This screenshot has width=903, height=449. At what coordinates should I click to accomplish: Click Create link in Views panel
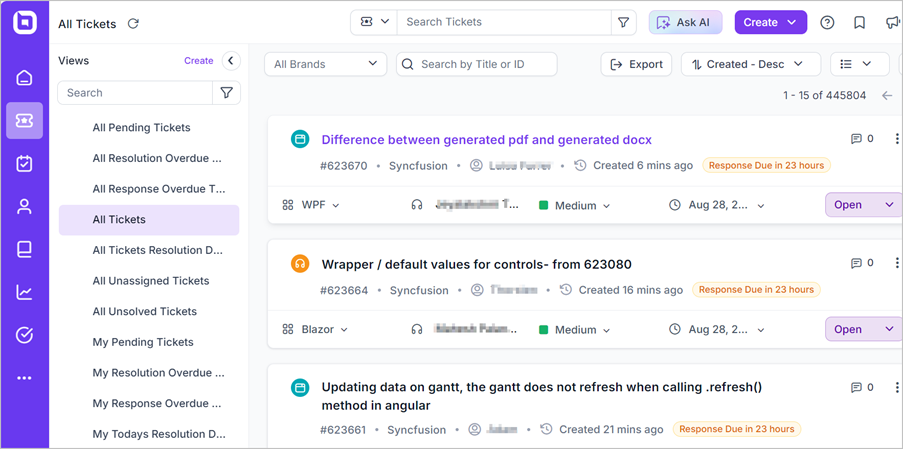pos(199,60)
